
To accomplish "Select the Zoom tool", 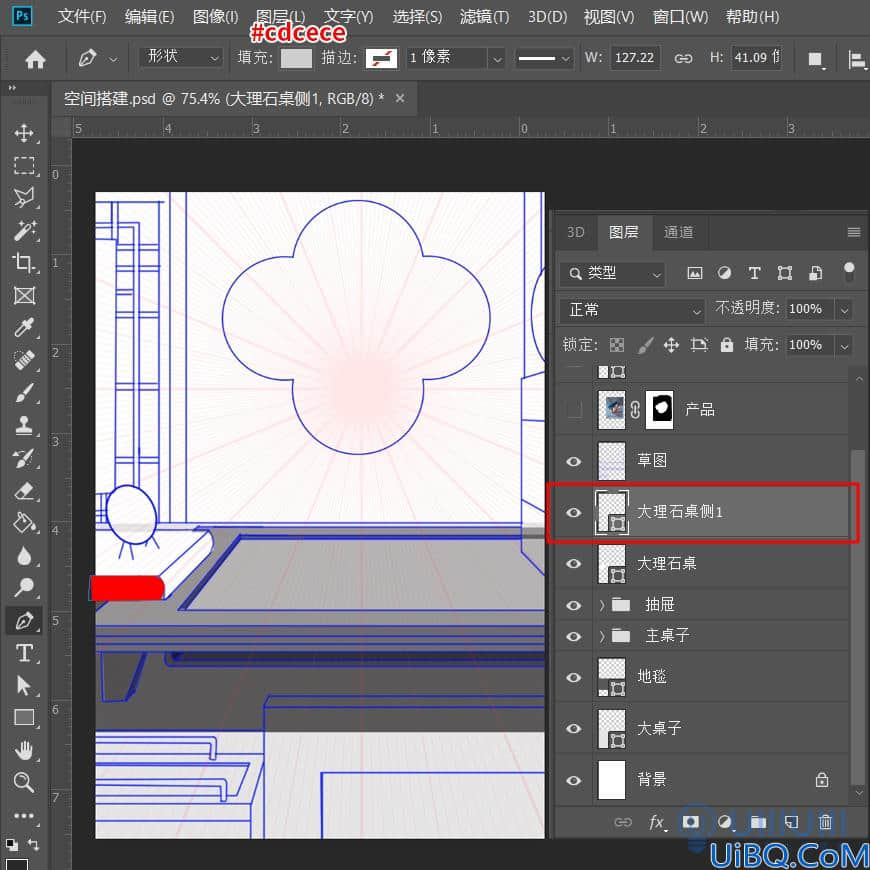I will [x=24, y=783].
